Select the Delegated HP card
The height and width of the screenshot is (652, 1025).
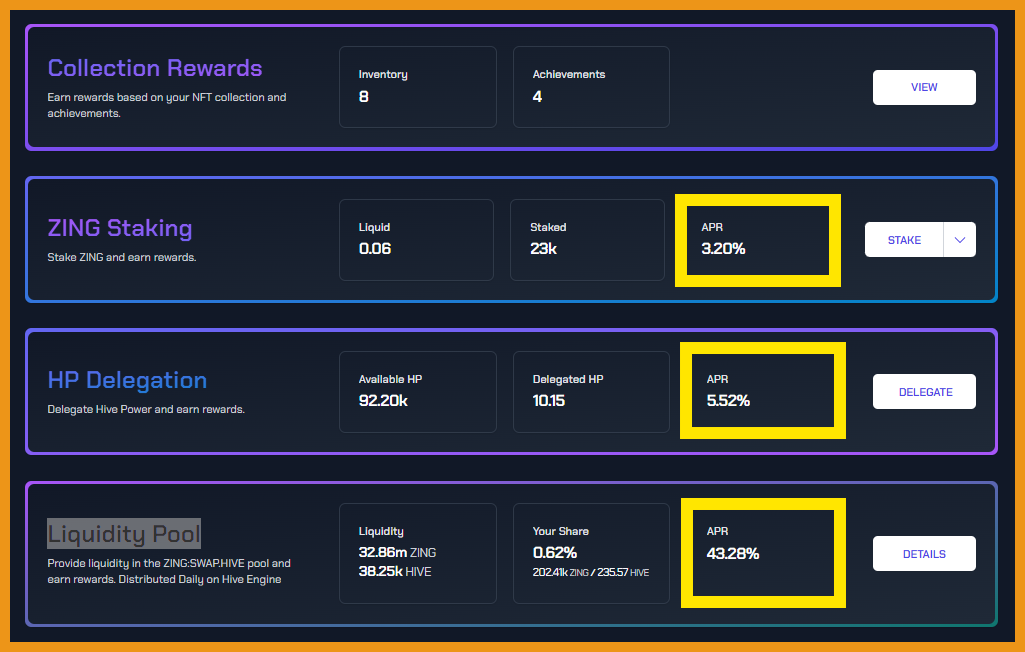click(x=591, y=392)
